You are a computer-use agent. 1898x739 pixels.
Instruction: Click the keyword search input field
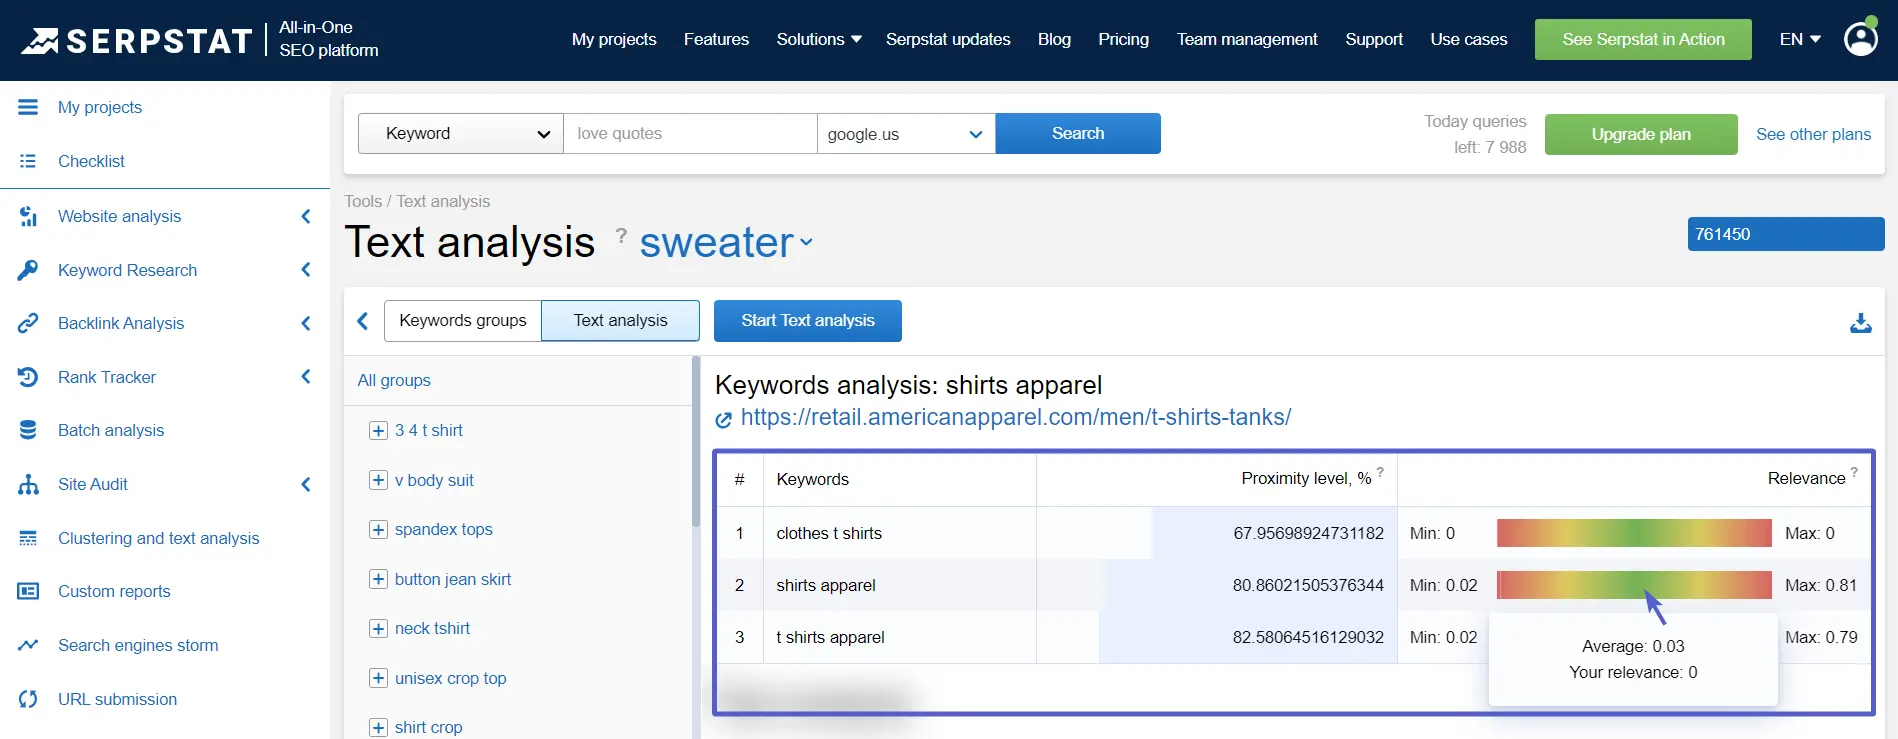click(x=690, y=133)
